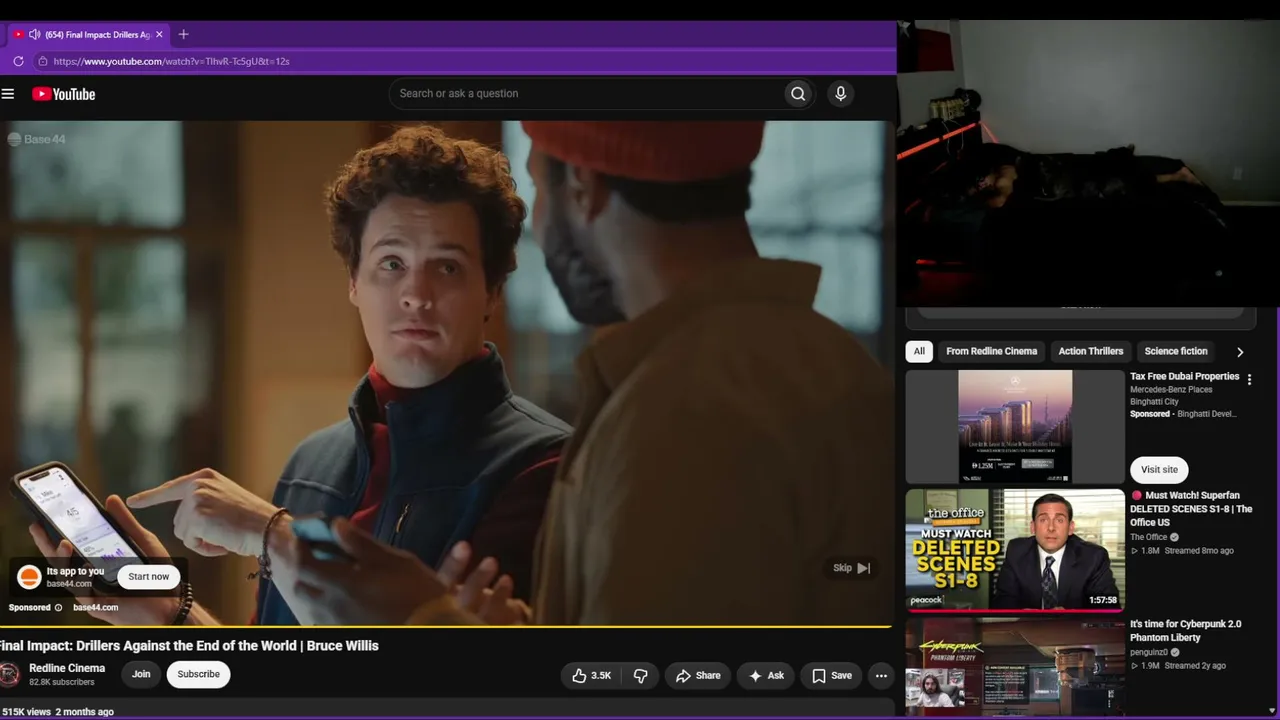Click the browser address bar URL

click(171, 61)
